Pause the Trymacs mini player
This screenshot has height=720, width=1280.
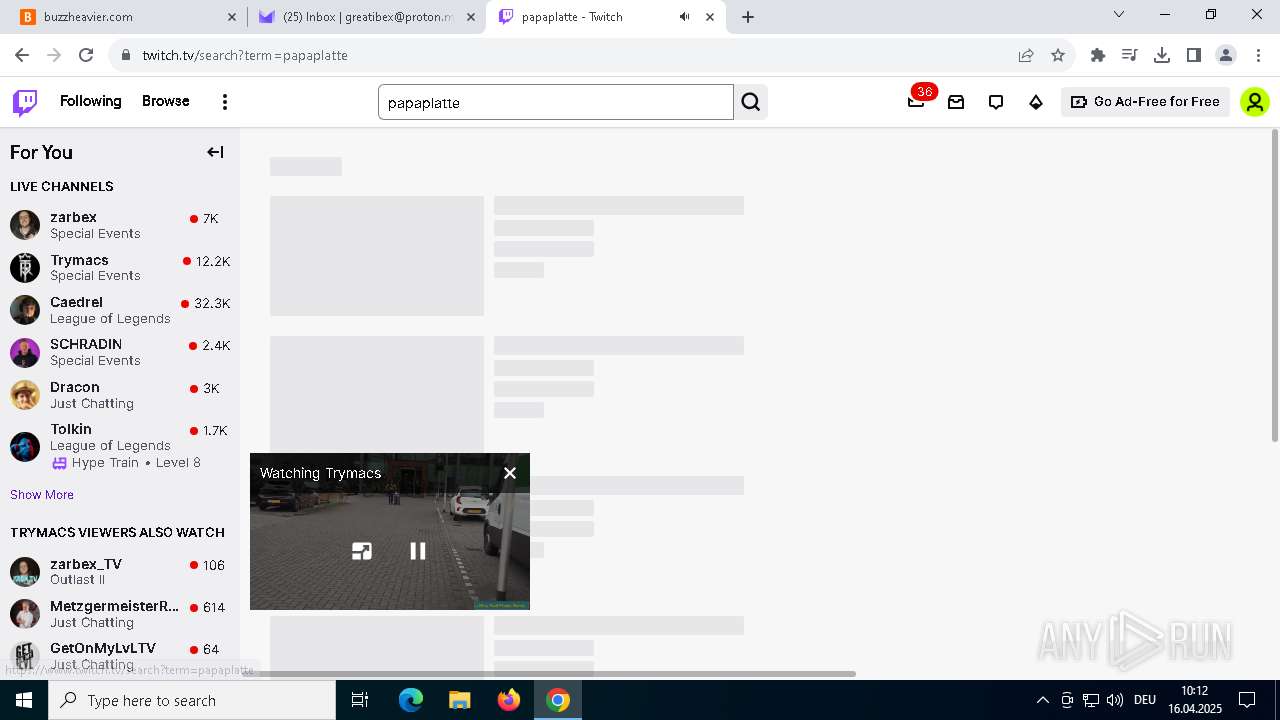click(x=418, y=551)
